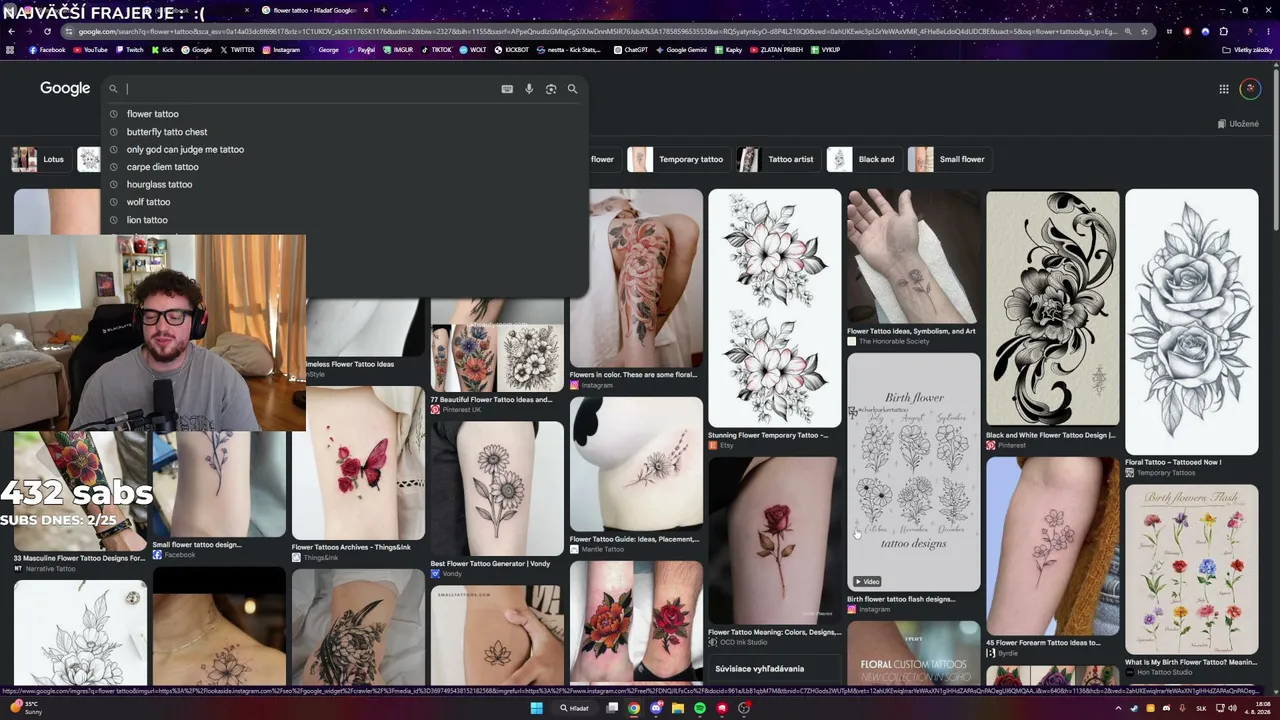Select the Temporary tattoo filter chip
The height and width of the screenshot is (720, 1280).
click(677, 159)
